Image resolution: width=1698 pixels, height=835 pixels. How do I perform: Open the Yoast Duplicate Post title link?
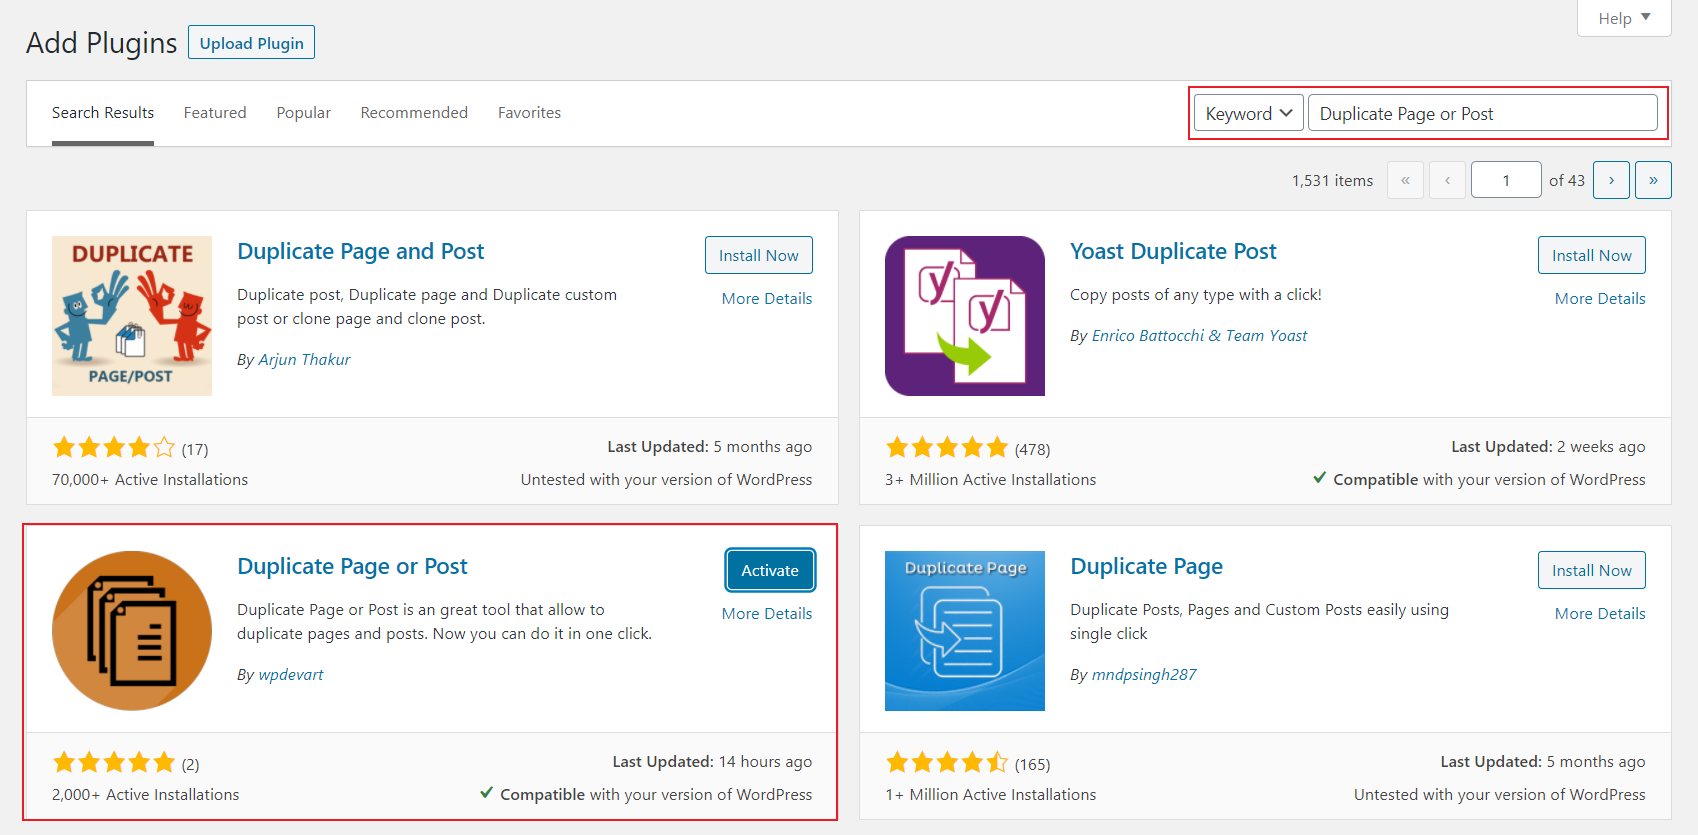1173,251
